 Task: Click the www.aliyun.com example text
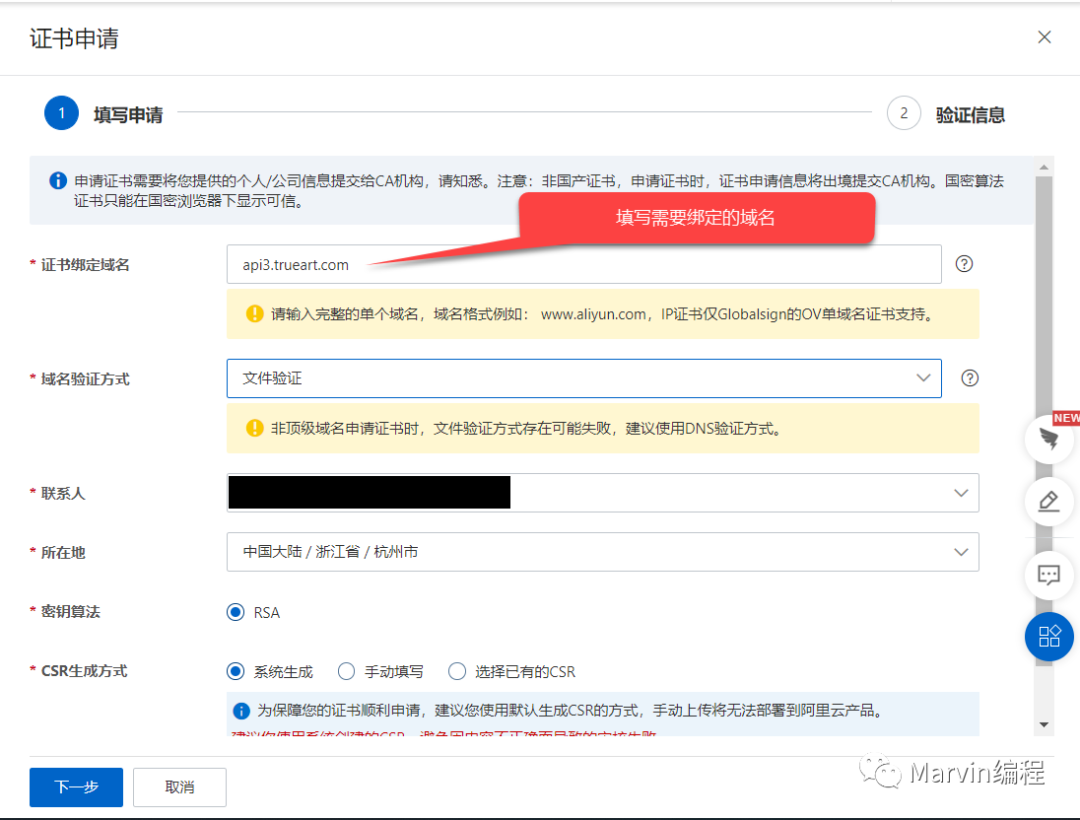pos(593,314)
